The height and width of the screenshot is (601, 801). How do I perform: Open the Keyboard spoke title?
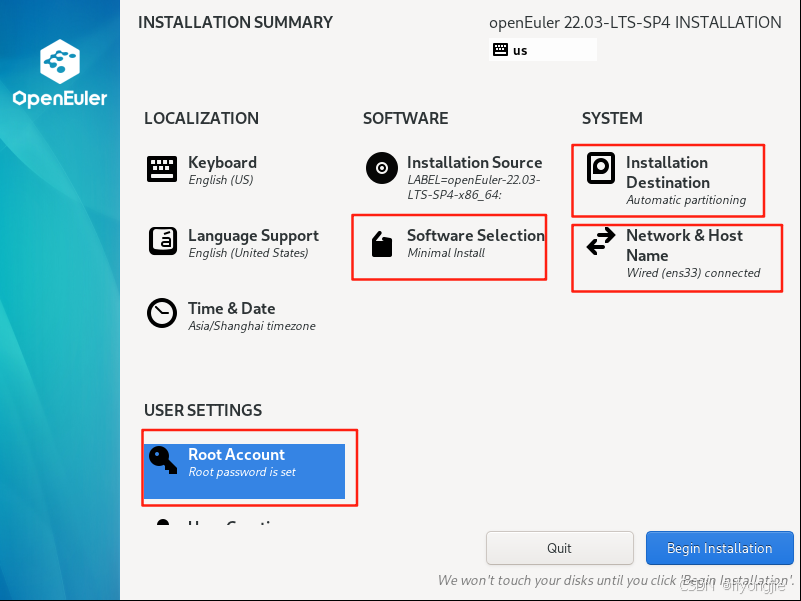click(x=222, y=163)
